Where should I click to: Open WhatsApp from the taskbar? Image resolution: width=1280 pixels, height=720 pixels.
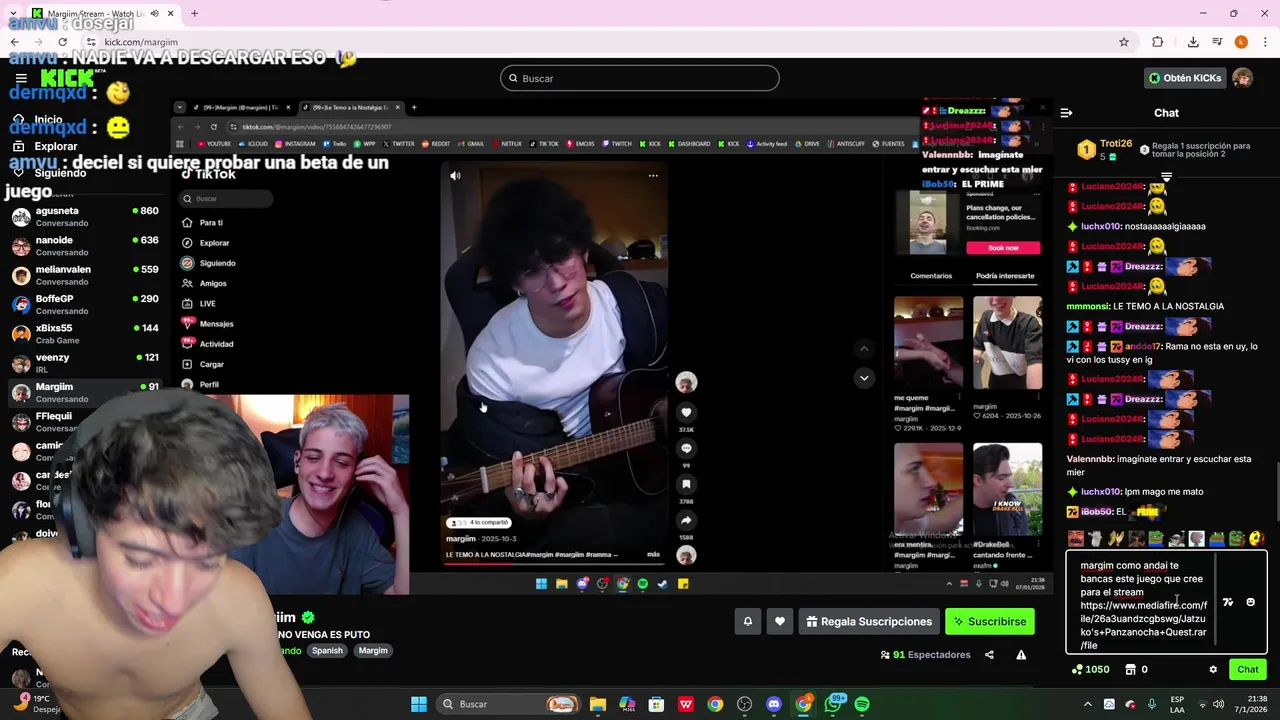click(833, 704)
